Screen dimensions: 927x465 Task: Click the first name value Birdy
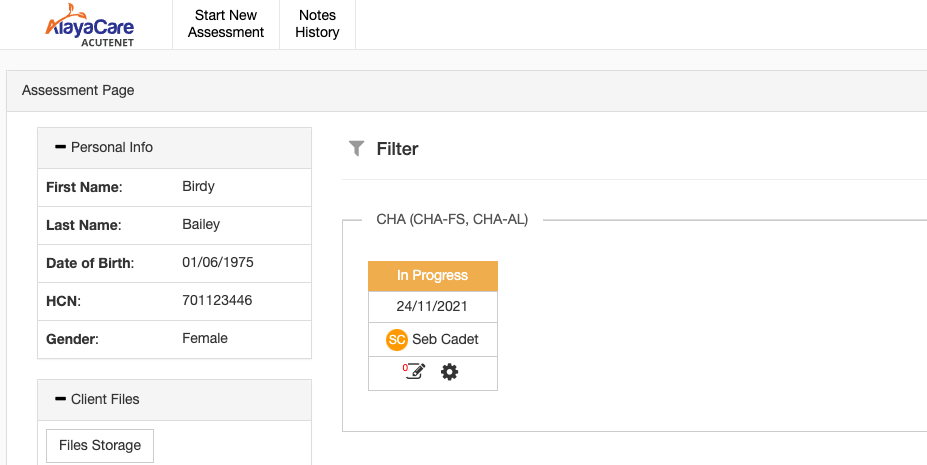click(x=198, y=186)
